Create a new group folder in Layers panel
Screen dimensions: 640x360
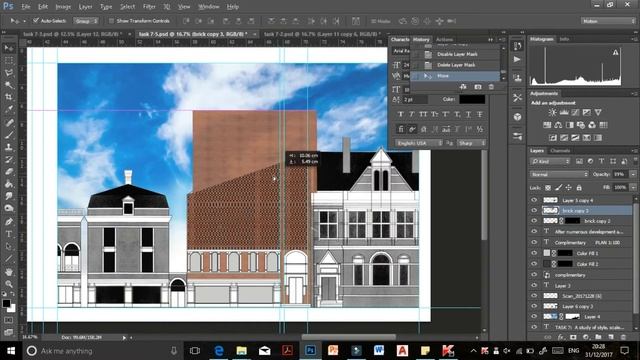point(598,337)
